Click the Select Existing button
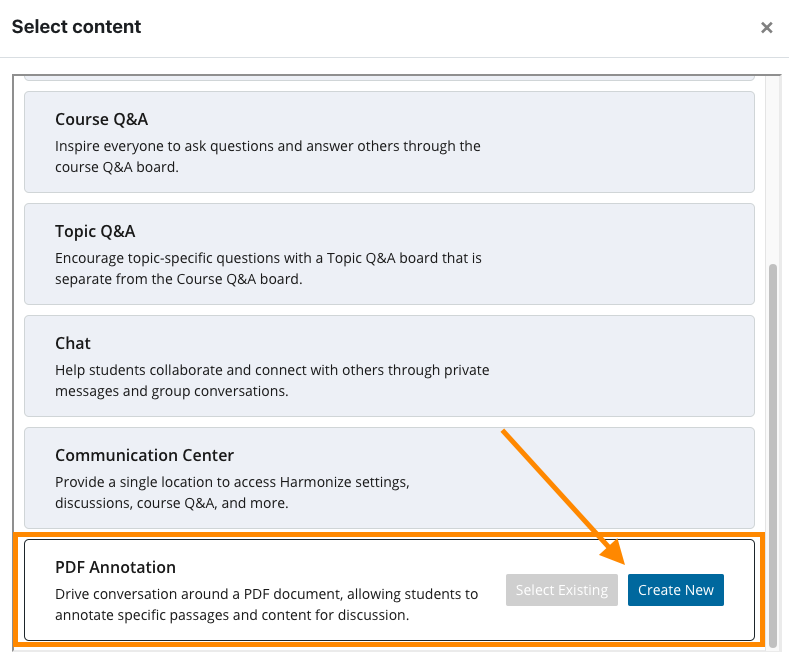The width and height of the screenshot is (789, 670). 561,590
